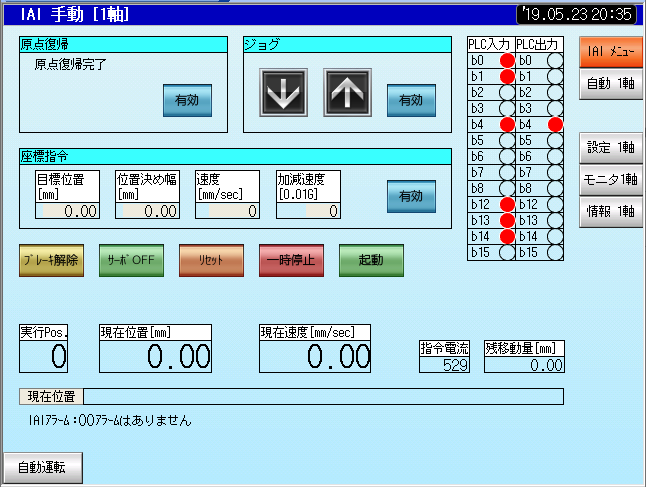Image resolution: width=646 pixels, height=487 pixels.
Task: Click PLC出力 b2 indicator lamp
Action: (555, 92)
